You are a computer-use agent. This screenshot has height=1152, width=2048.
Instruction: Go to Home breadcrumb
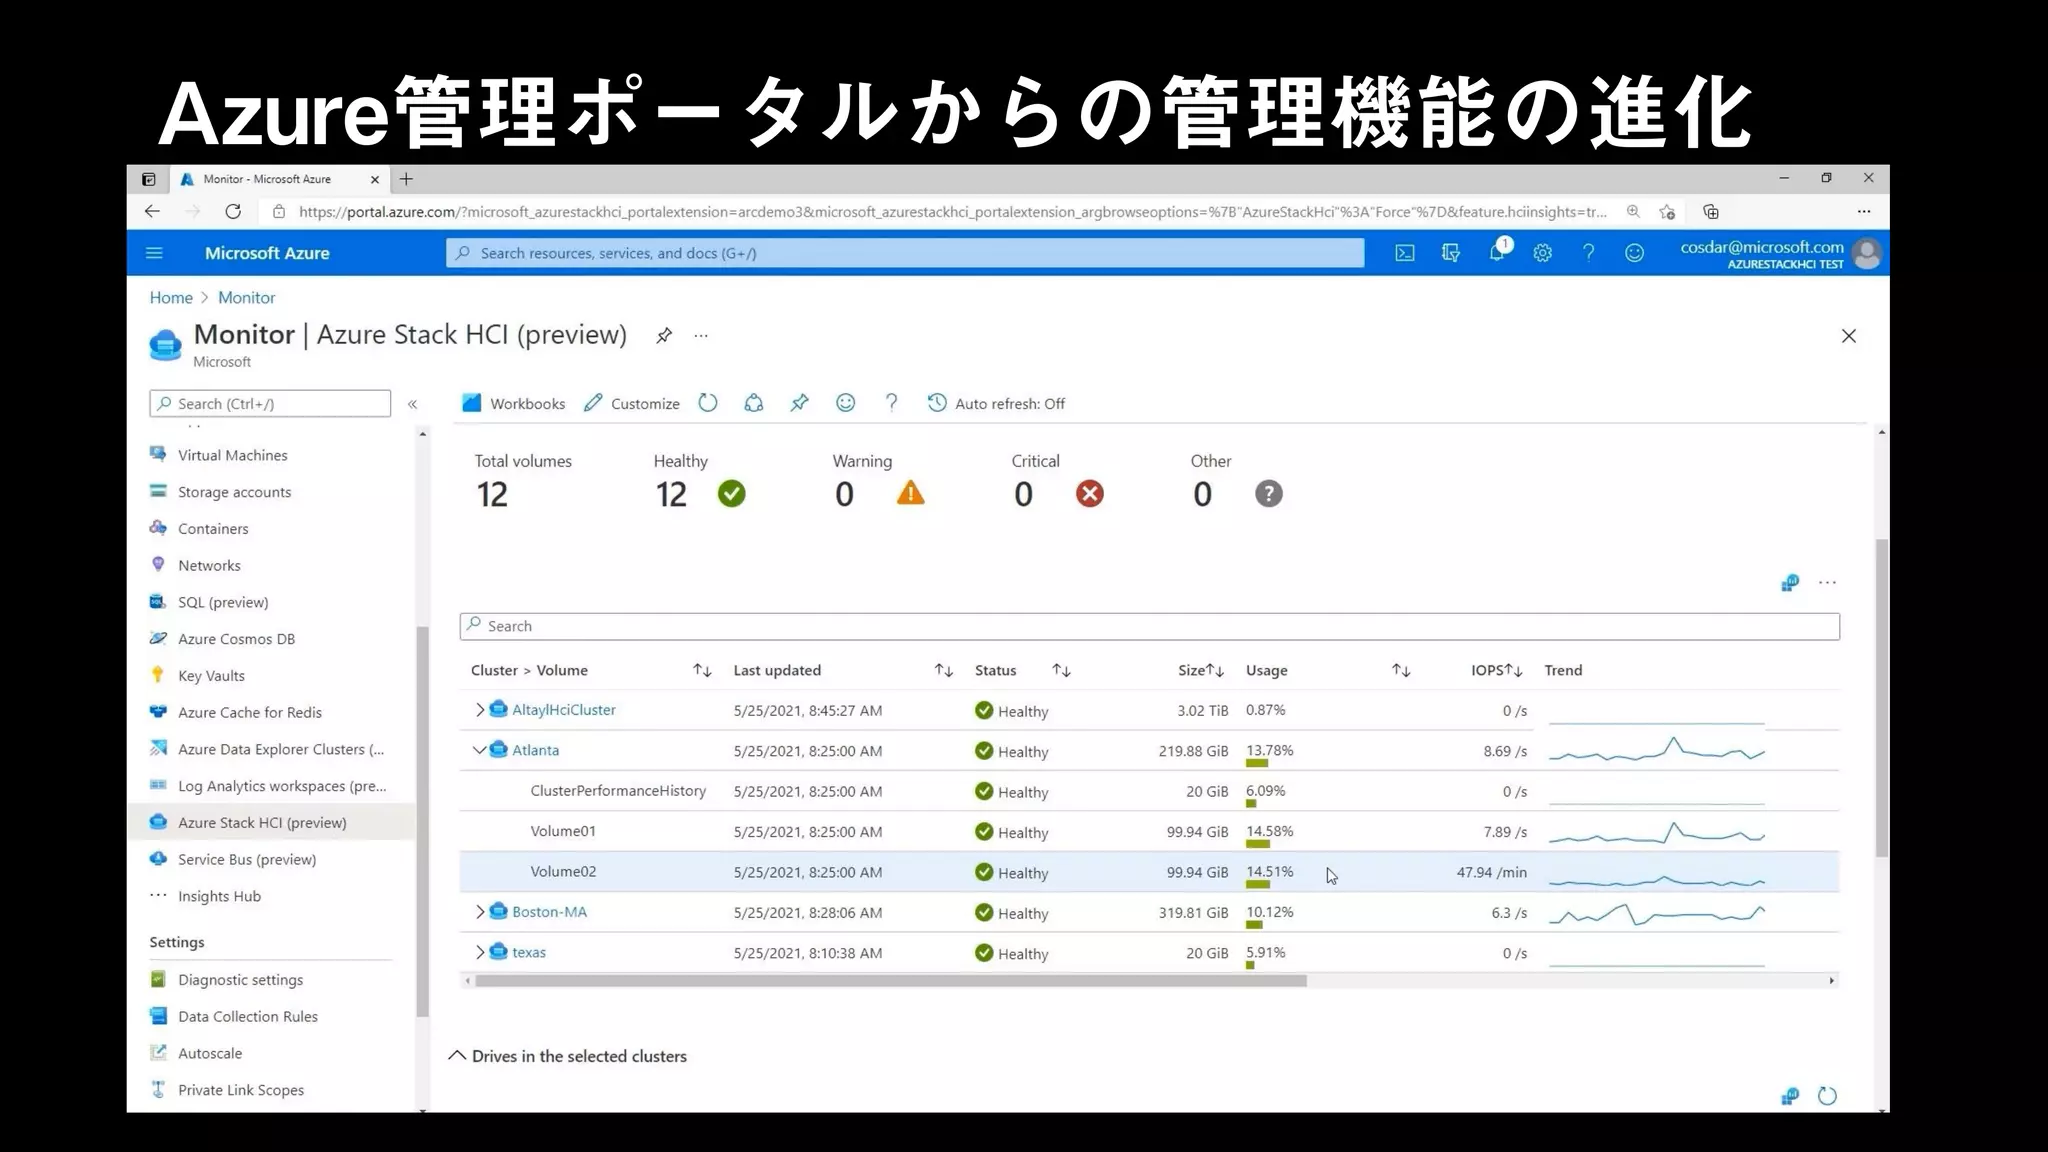[171, 298]
